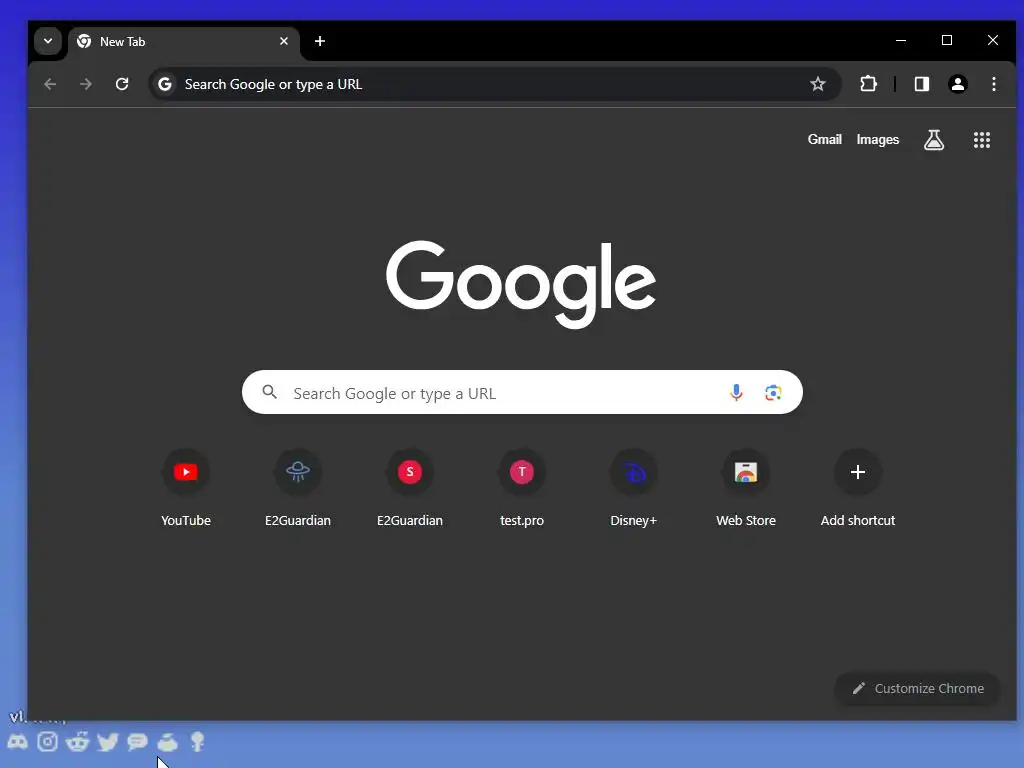Screen dimensions: 1024x768
Task: Close the New Tab tab
Action: 284,41
